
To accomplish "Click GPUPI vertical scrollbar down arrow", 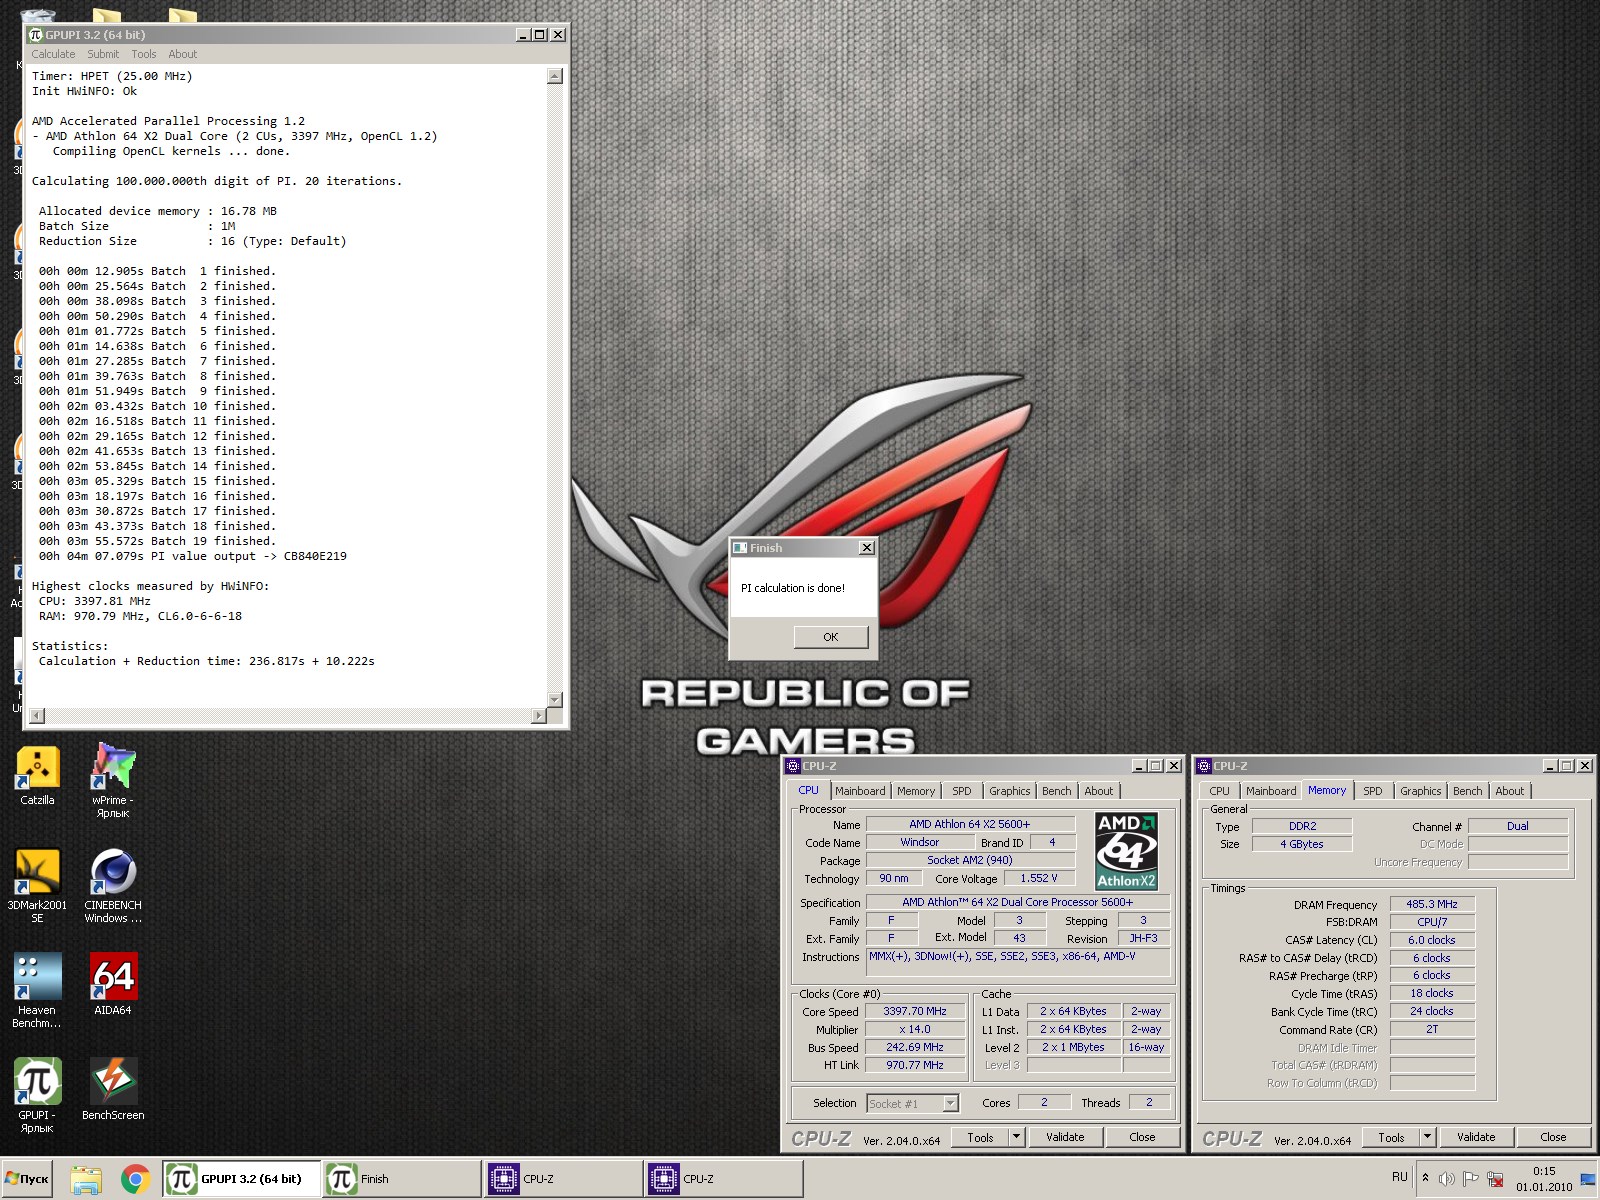I will (556, 699).
